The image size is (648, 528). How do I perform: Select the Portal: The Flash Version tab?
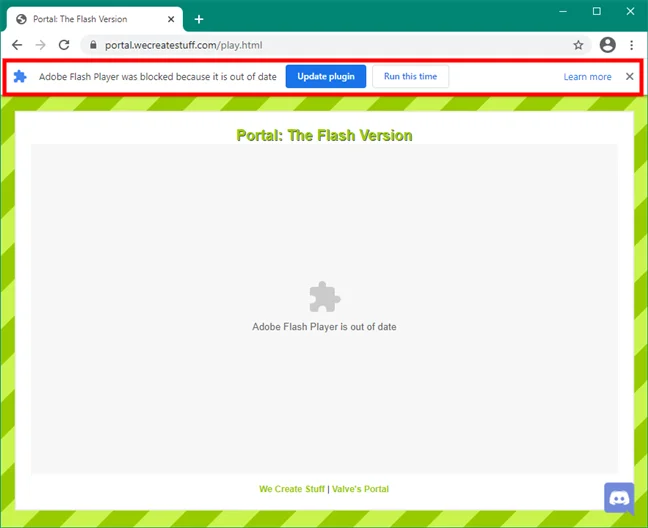pos(95,19)
